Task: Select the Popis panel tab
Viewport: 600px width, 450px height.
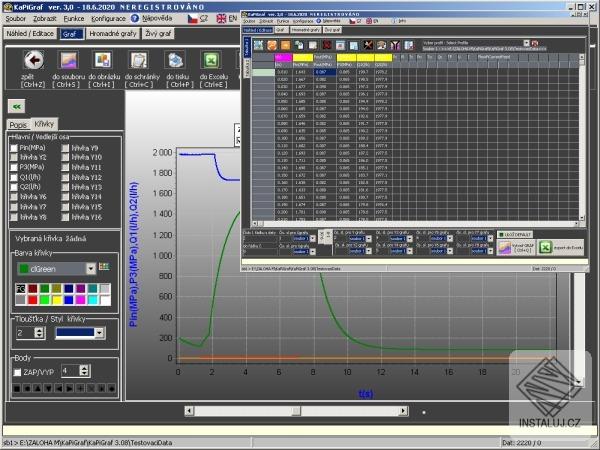Action: pos(18,125)
